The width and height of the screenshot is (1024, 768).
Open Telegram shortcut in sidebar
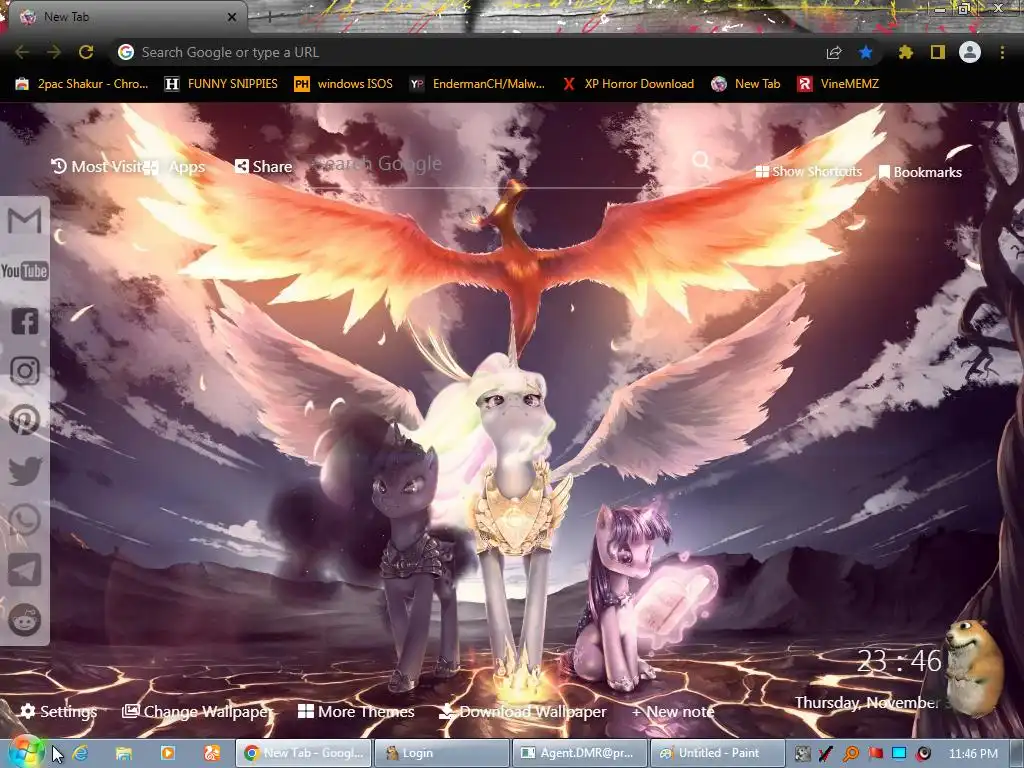click(24, 570)
